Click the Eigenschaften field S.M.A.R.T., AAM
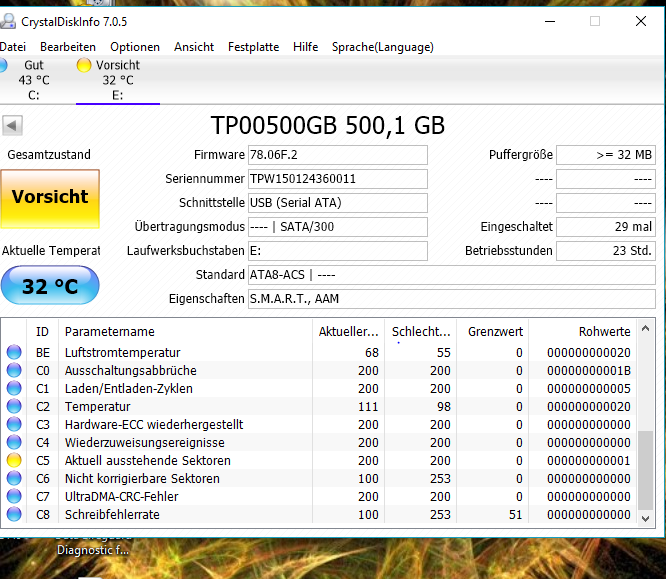 point(452,299)
